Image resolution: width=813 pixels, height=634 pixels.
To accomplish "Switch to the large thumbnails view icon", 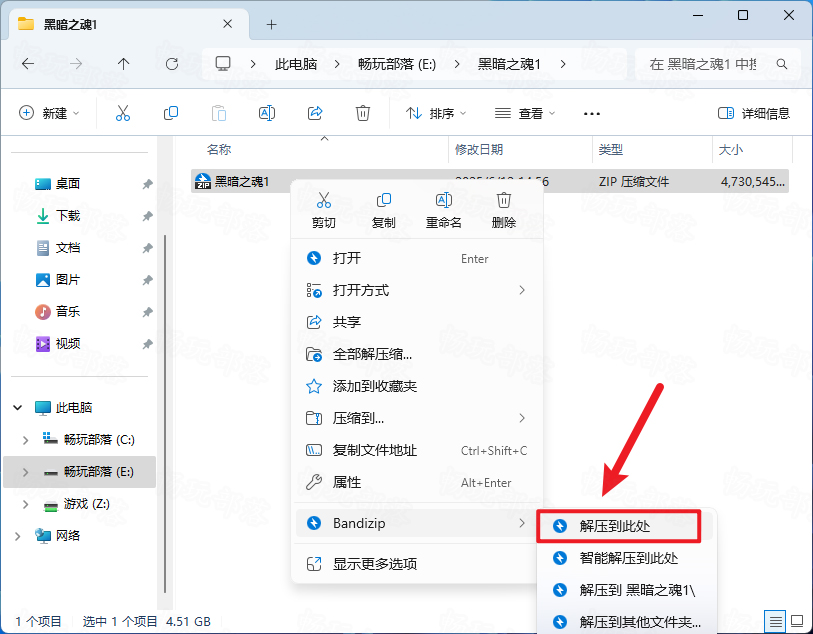I will coord(797,621).
